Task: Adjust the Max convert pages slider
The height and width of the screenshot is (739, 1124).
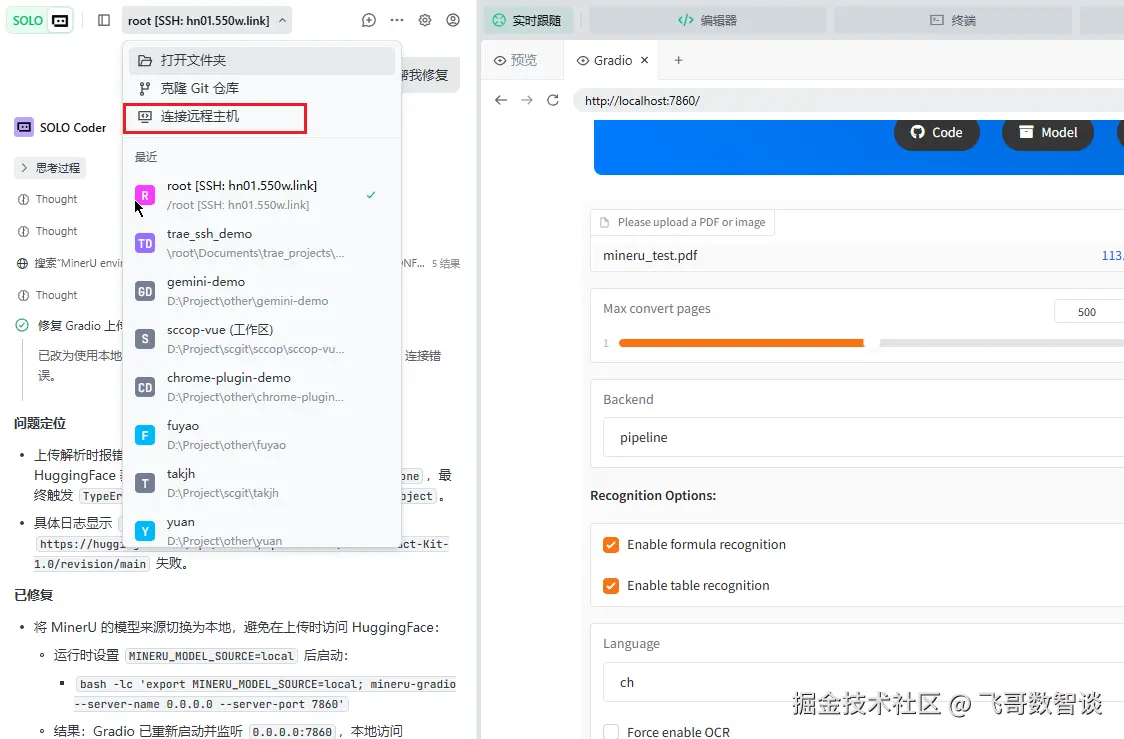Action: [x=871, y=343]
